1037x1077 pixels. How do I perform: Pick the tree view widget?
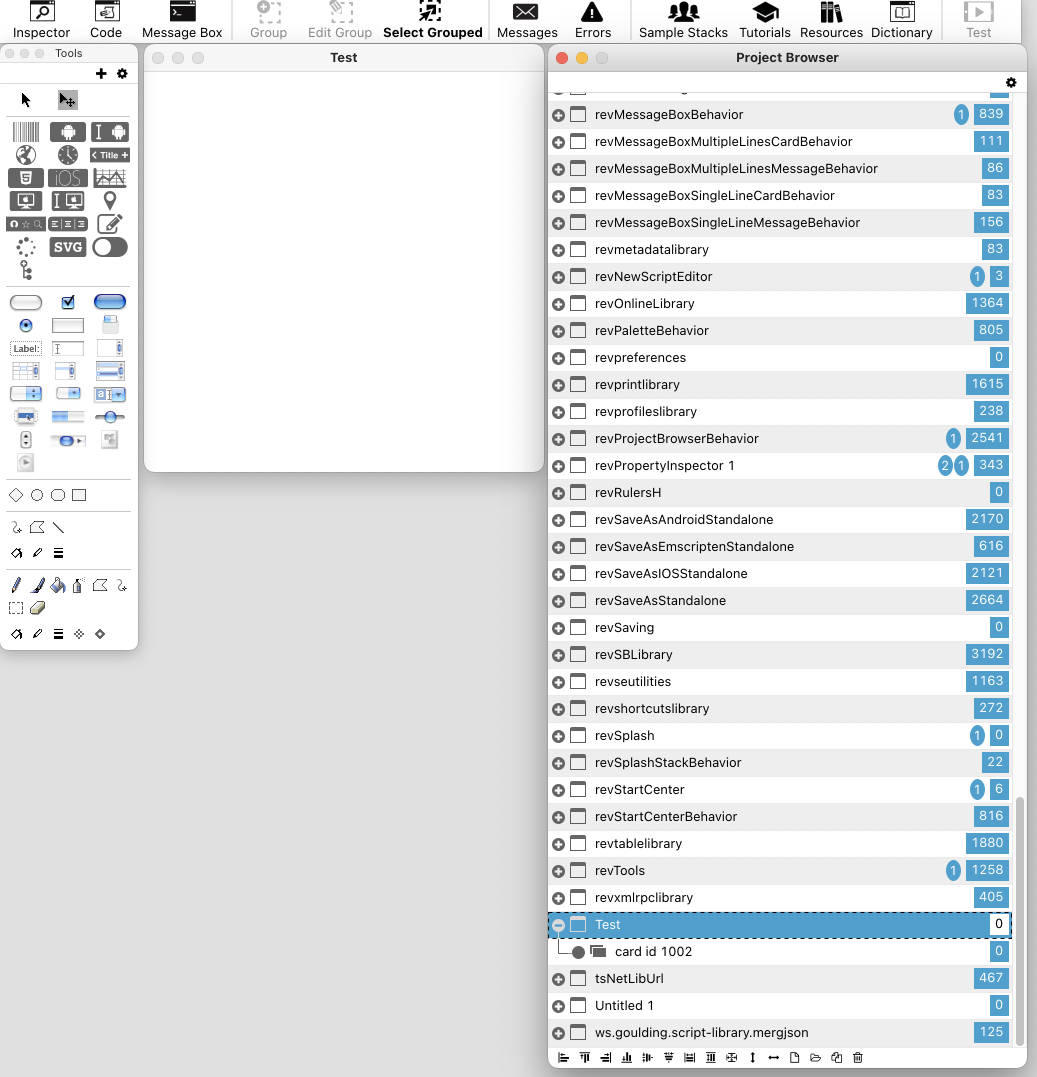coord(26,270)
